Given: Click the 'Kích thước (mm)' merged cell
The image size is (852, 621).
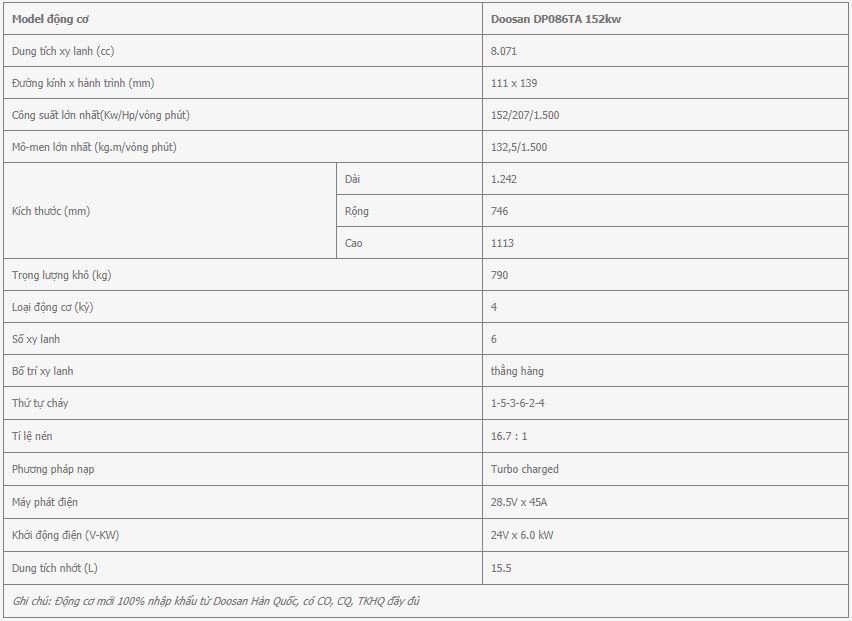Looking at the screenshot, I should pos(170,211).
